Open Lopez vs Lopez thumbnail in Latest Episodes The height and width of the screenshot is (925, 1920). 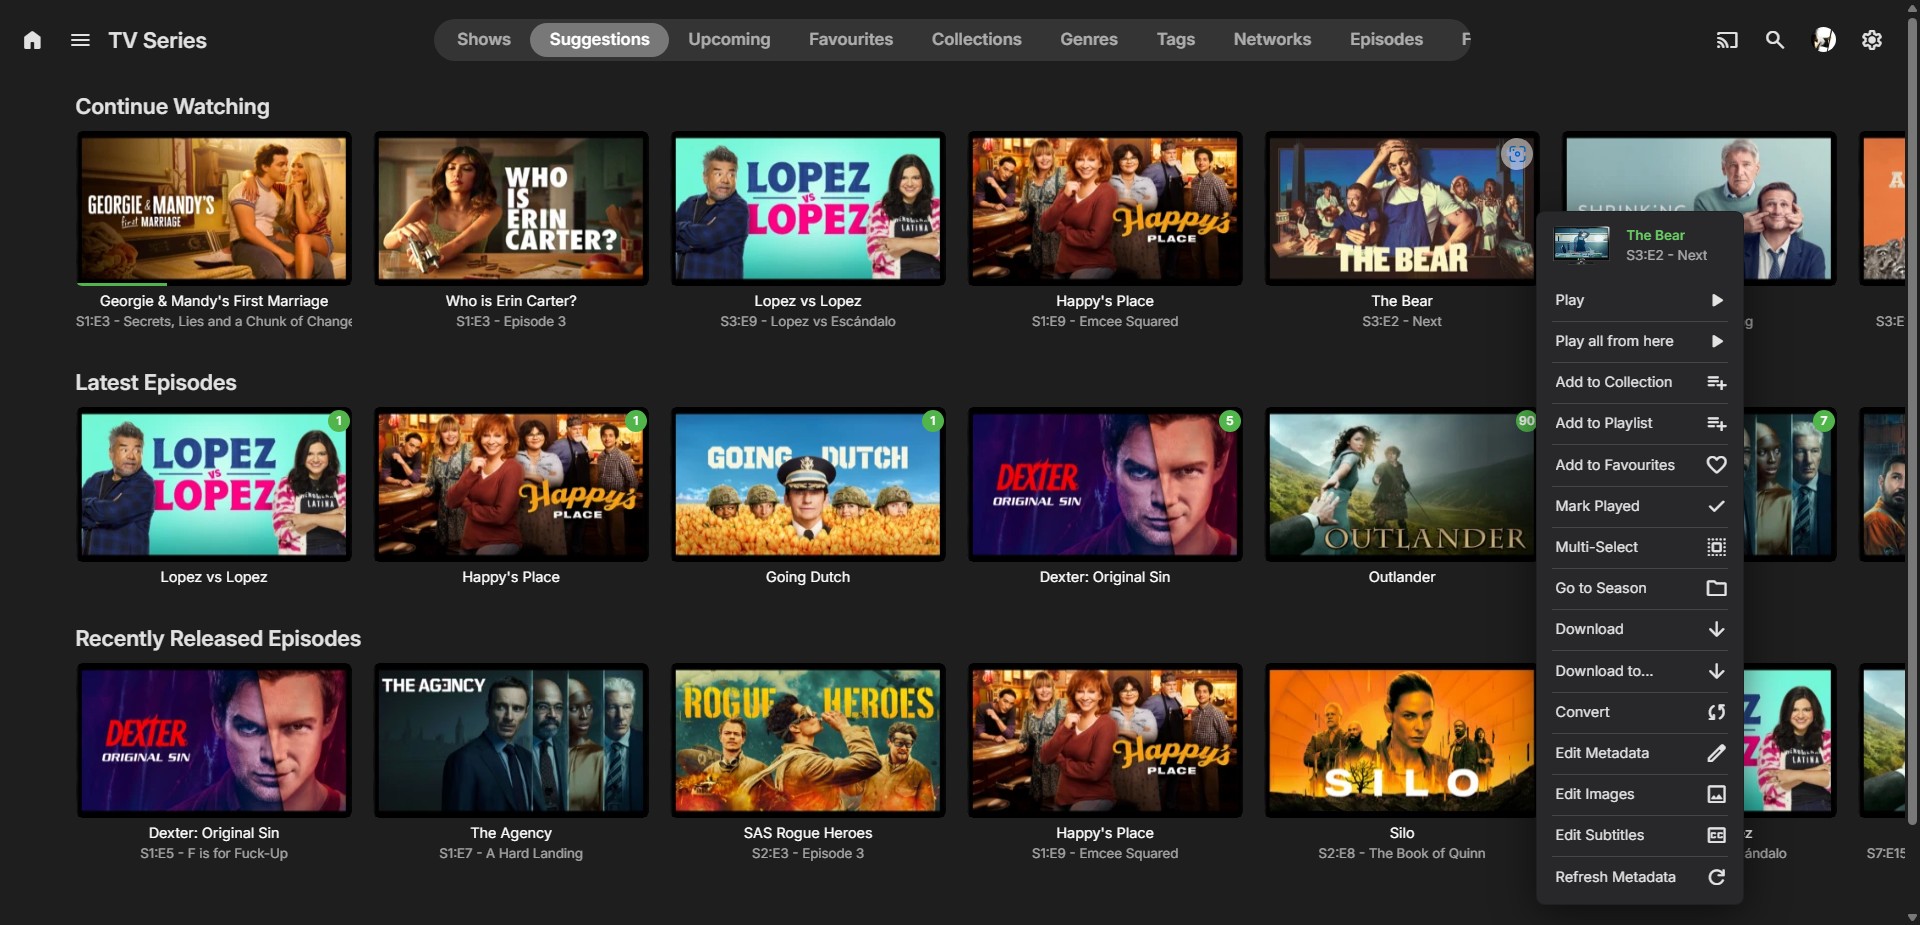coord(214,484)
